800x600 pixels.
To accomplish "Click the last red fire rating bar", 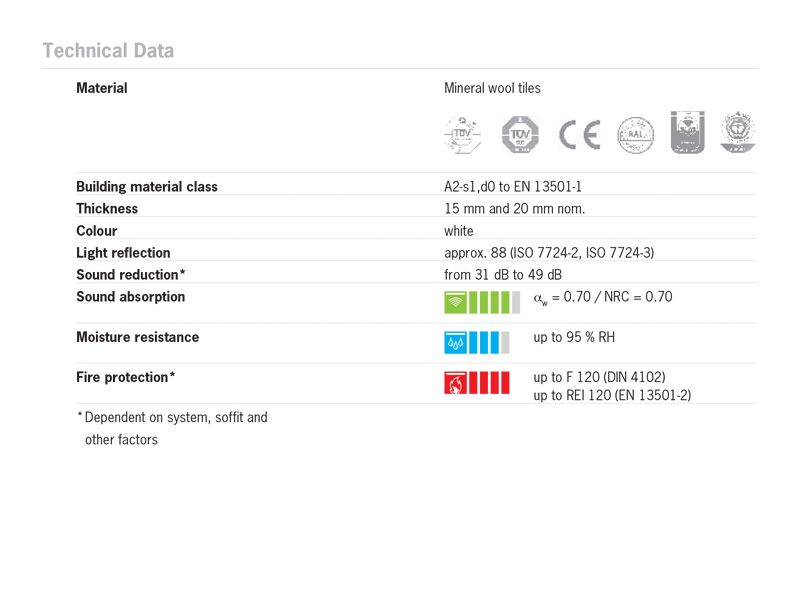I will pos(505,382).
